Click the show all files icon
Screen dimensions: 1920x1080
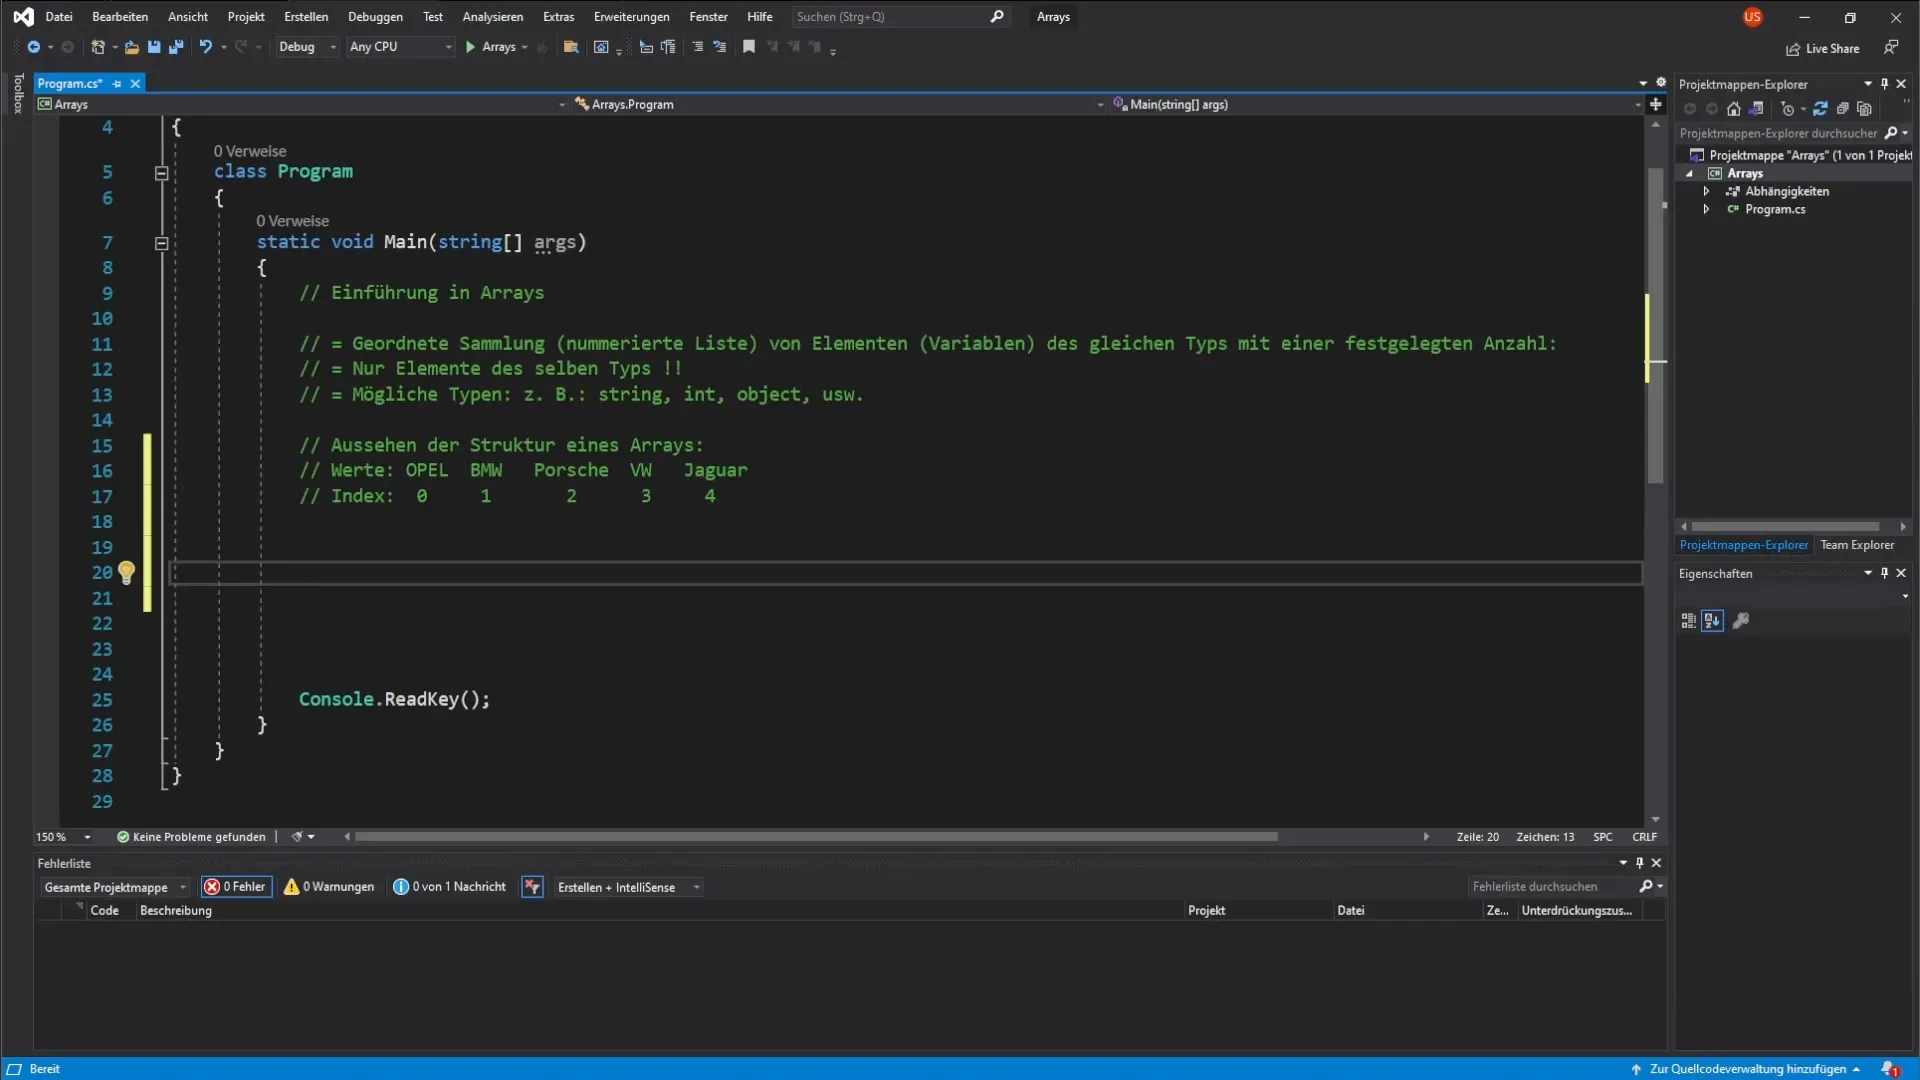point(1864,109)
